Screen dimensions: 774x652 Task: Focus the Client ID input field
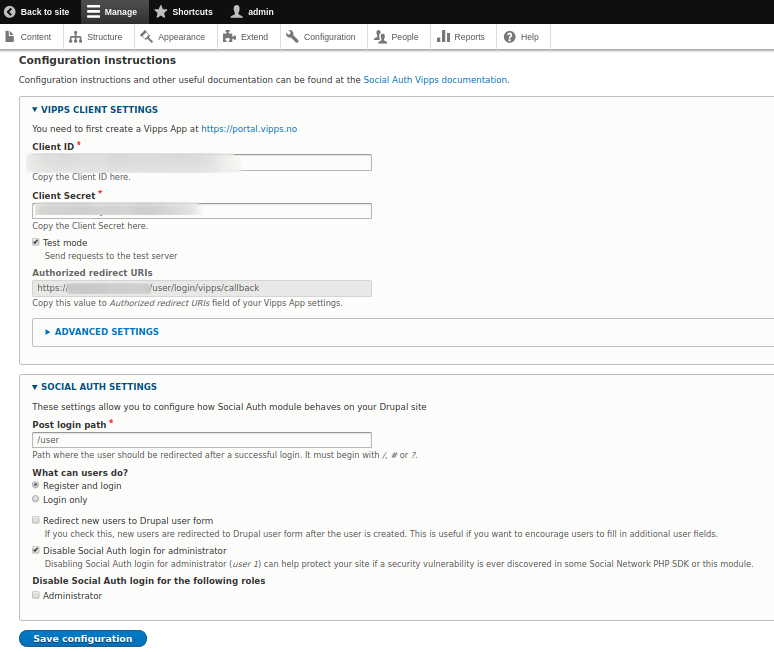point(202,162)
